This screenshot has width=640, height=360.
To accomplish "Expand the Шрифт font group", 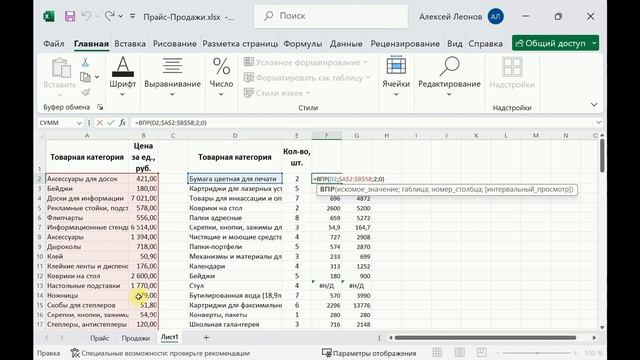I will coord(122,77).
